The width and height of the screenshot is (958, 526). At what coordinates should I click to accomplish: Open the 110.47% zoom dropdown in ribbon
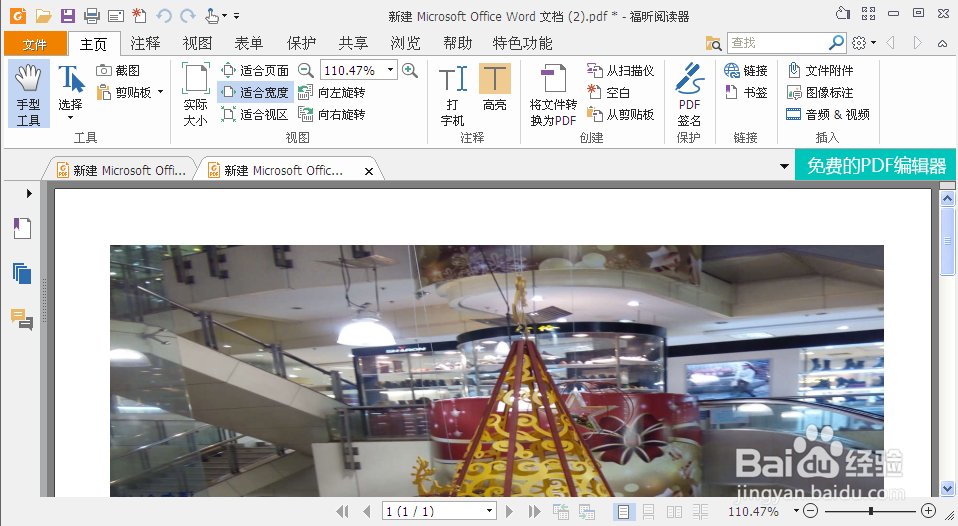(x=390, y=70)
